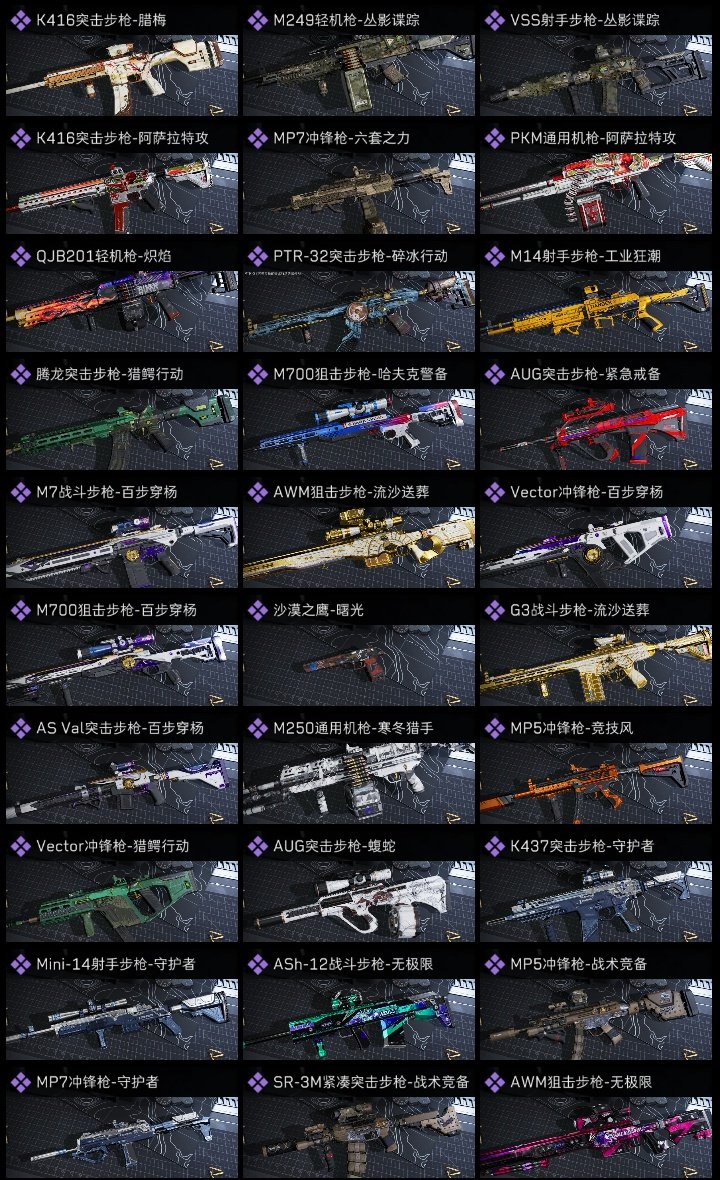Click the M250通用机枪-寒冬猎手 title

pos(353,728)
